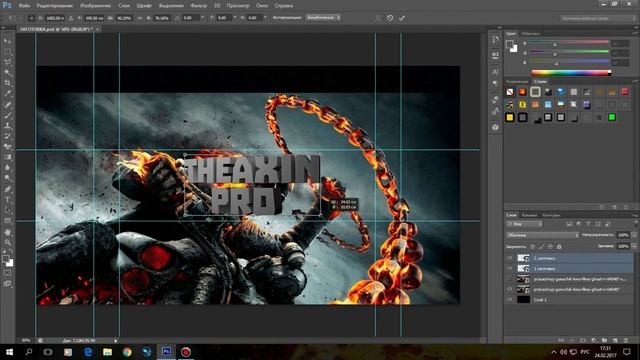640x360 pixels.
Task: Click the layer opacity value field
Action: (x=623, y=235)
